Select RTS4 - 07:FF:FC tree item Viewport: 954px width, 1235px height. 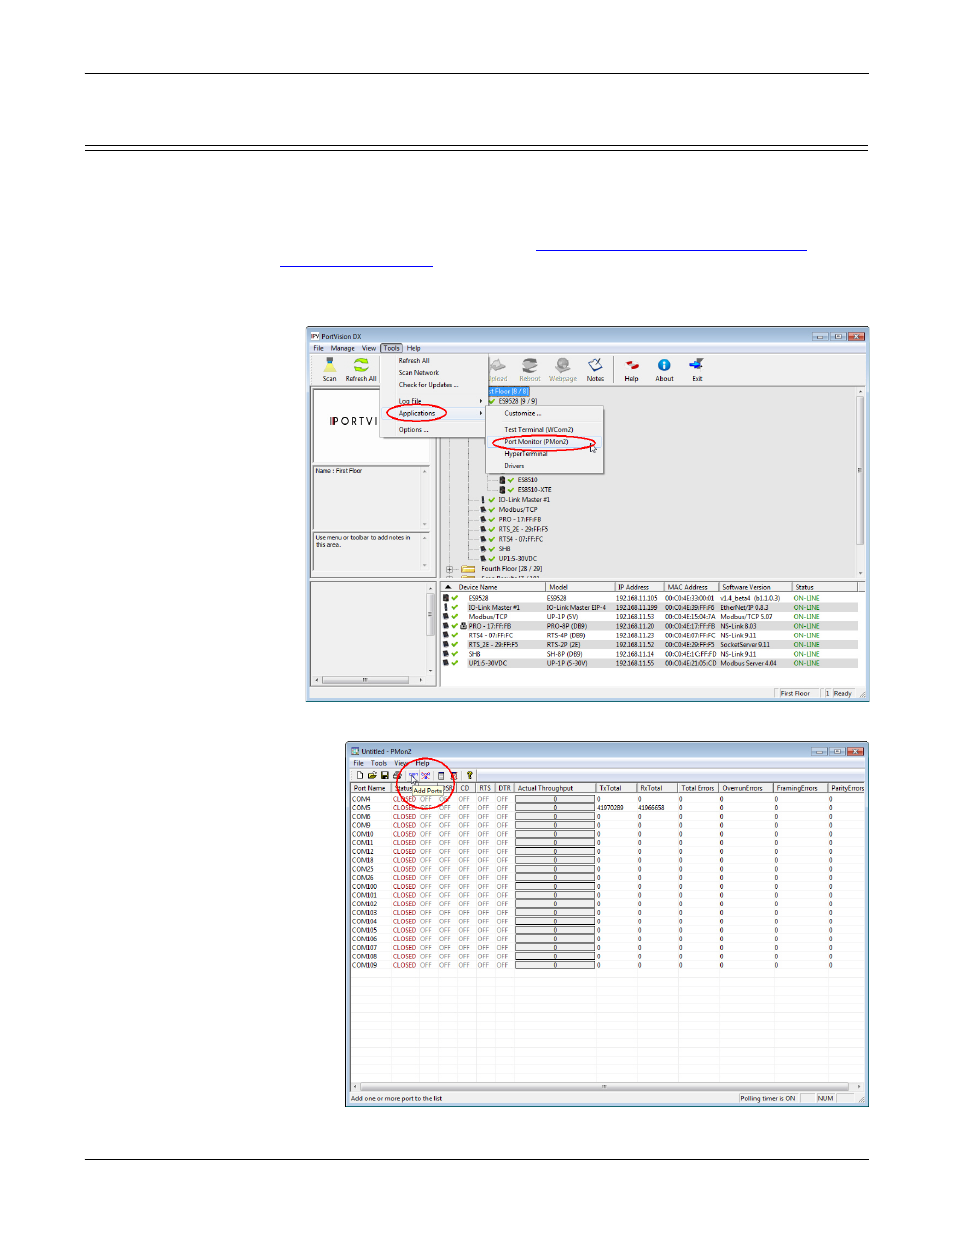(521, 539)
